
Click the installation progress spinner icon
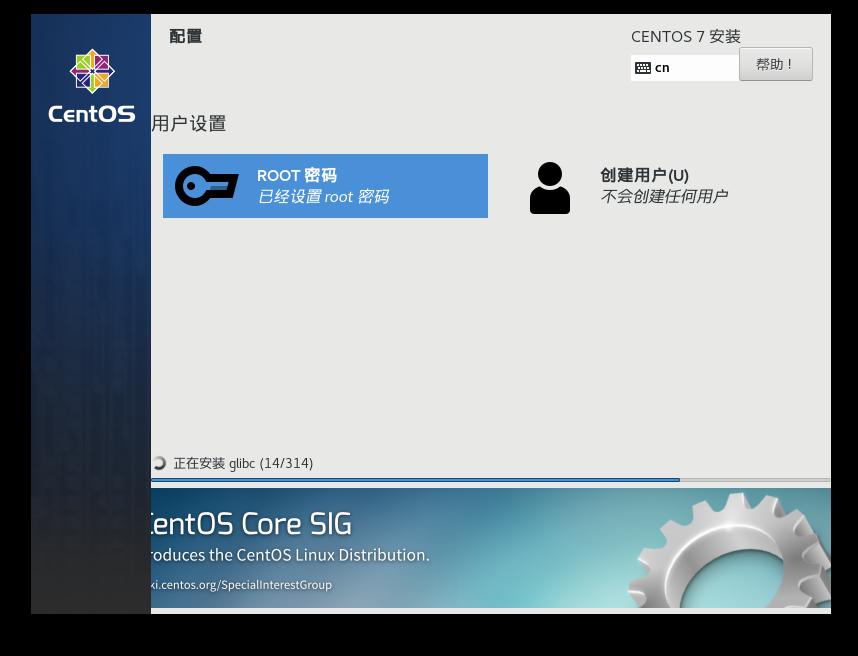pos(159,463)
